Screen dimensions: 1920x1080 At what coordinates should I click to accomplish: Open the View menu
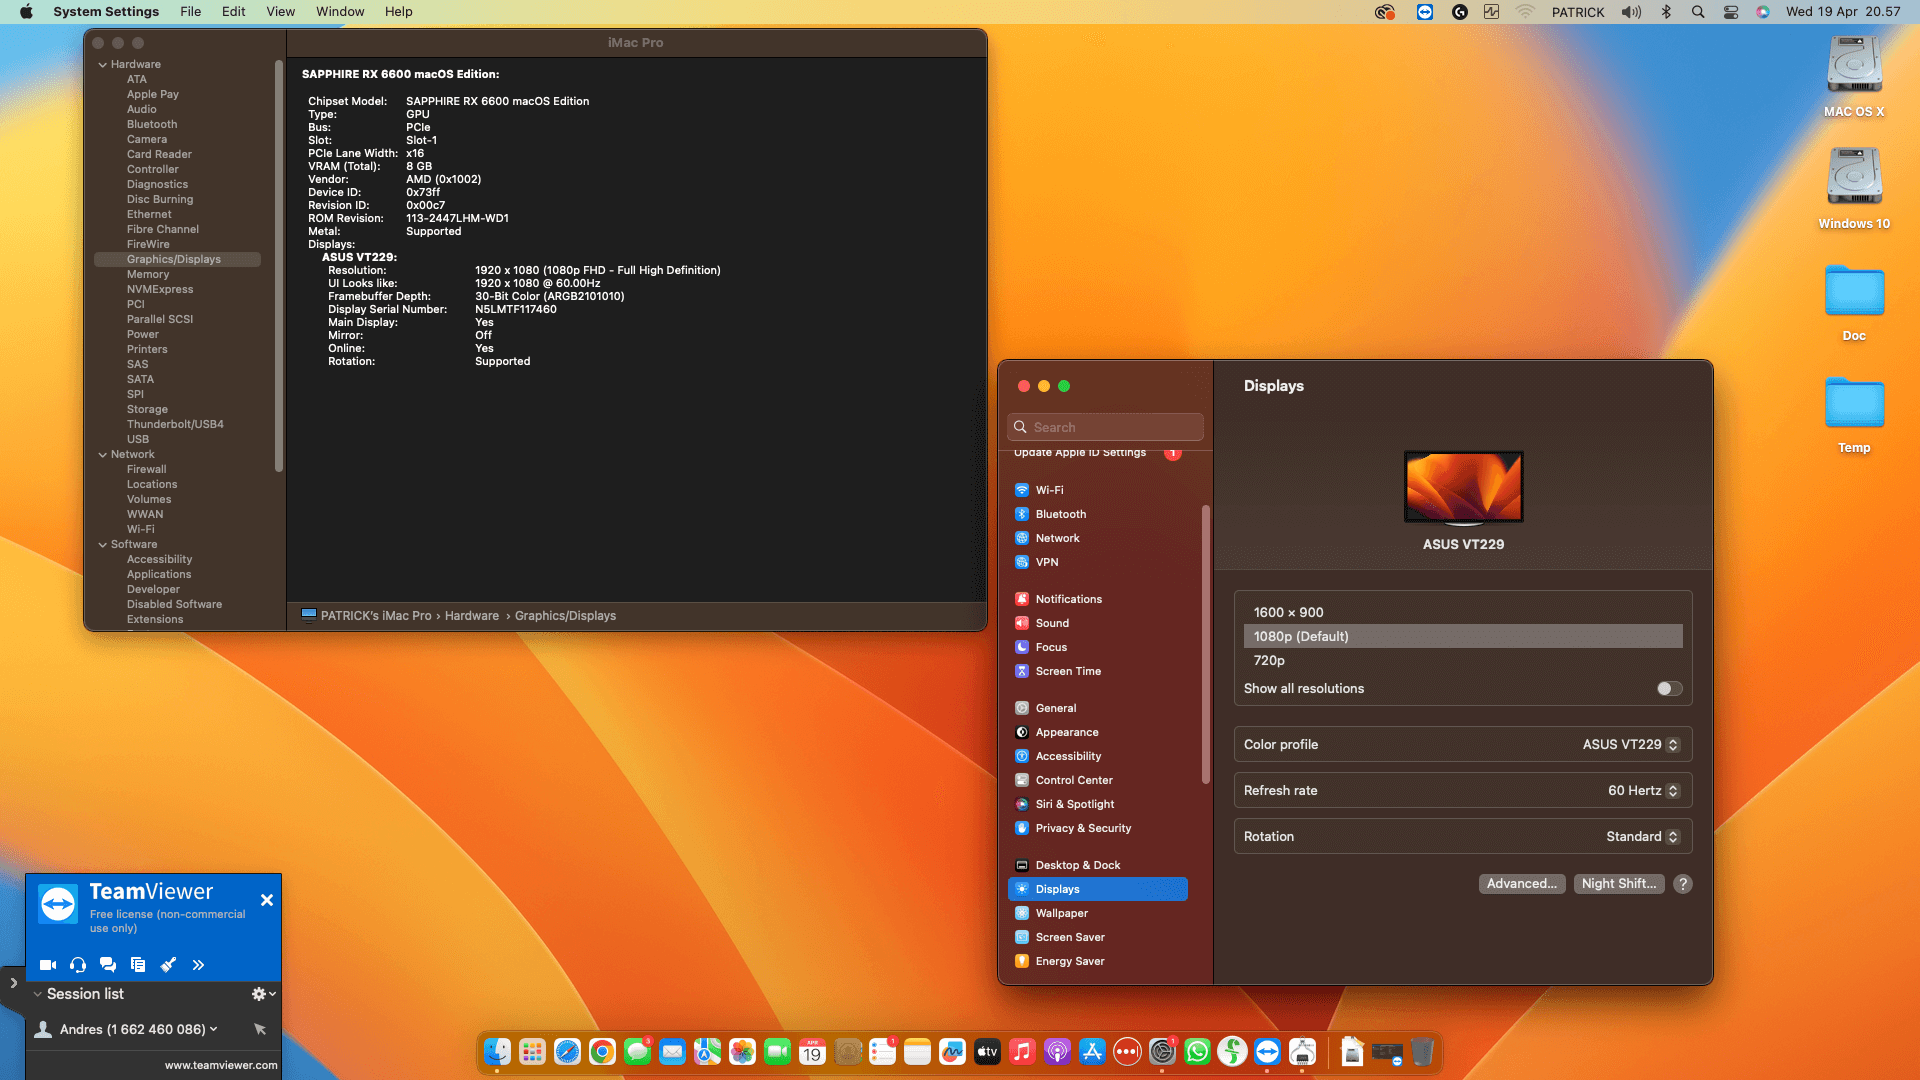pos(280,12)
